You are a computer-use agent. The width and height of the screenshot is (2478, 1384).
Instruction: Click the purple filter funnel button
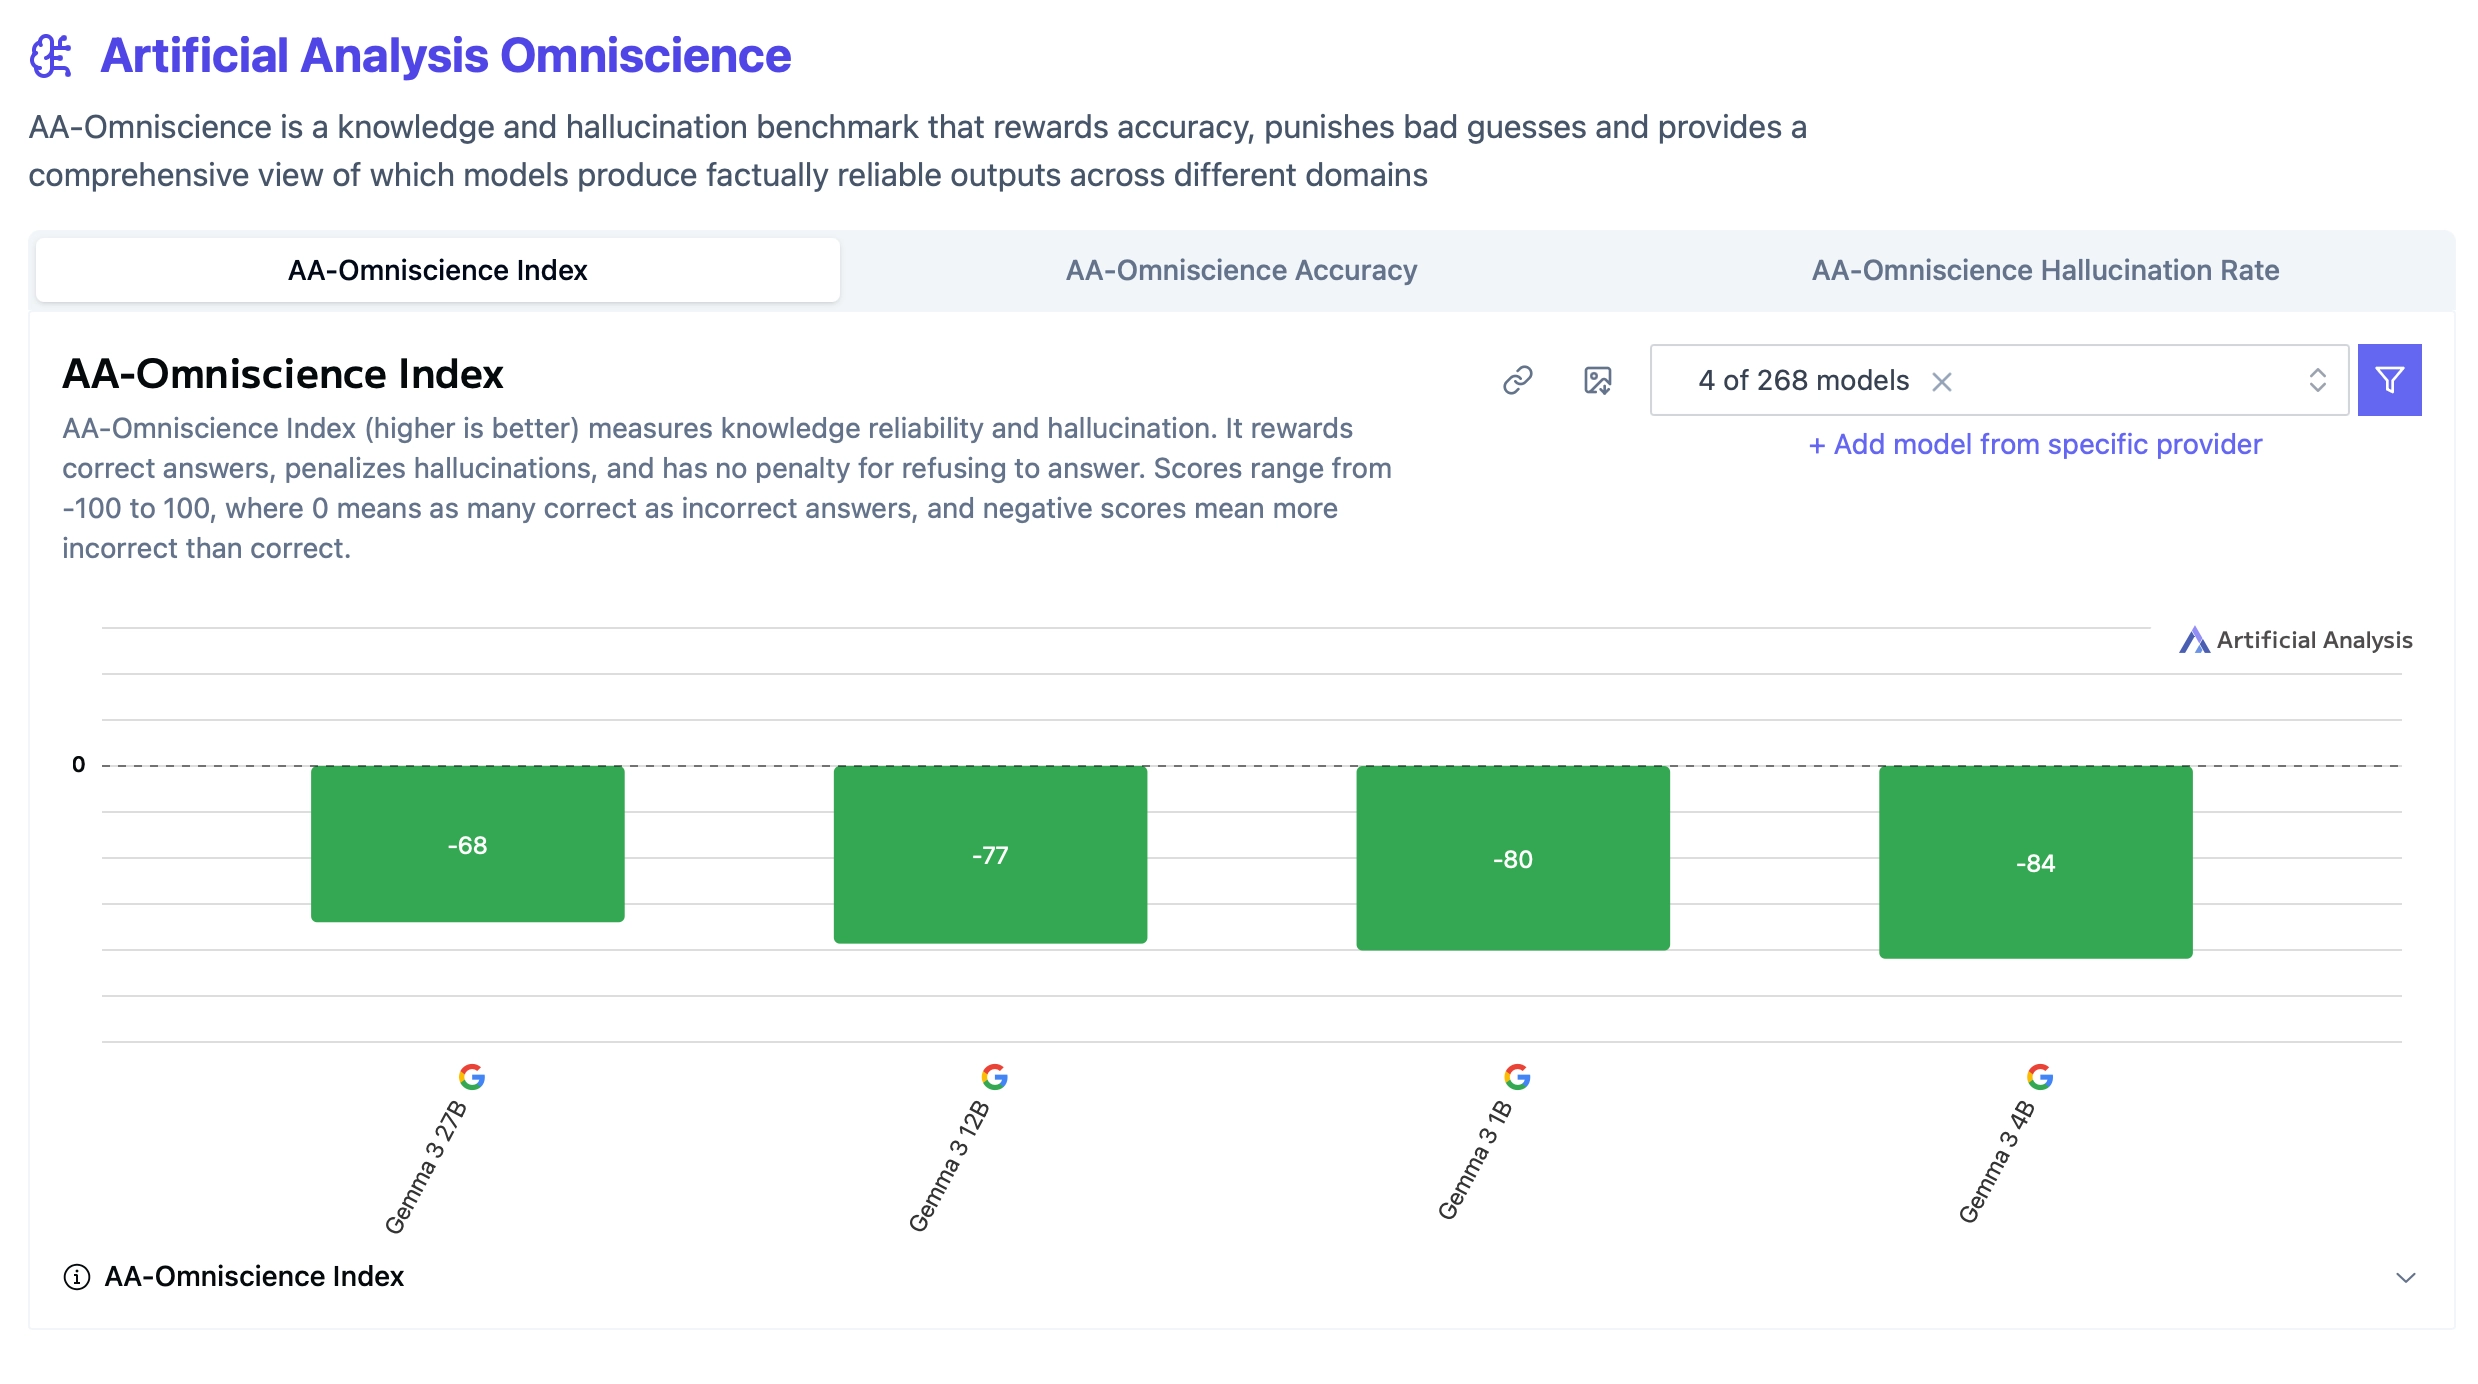[x=2389, y=380]
